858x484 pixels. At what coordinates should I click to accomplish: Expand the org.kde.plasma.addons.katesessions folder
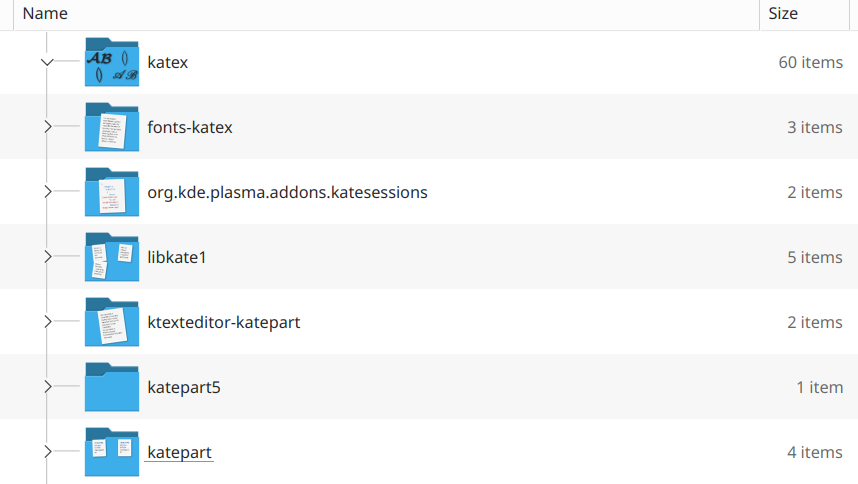point(47,192)
